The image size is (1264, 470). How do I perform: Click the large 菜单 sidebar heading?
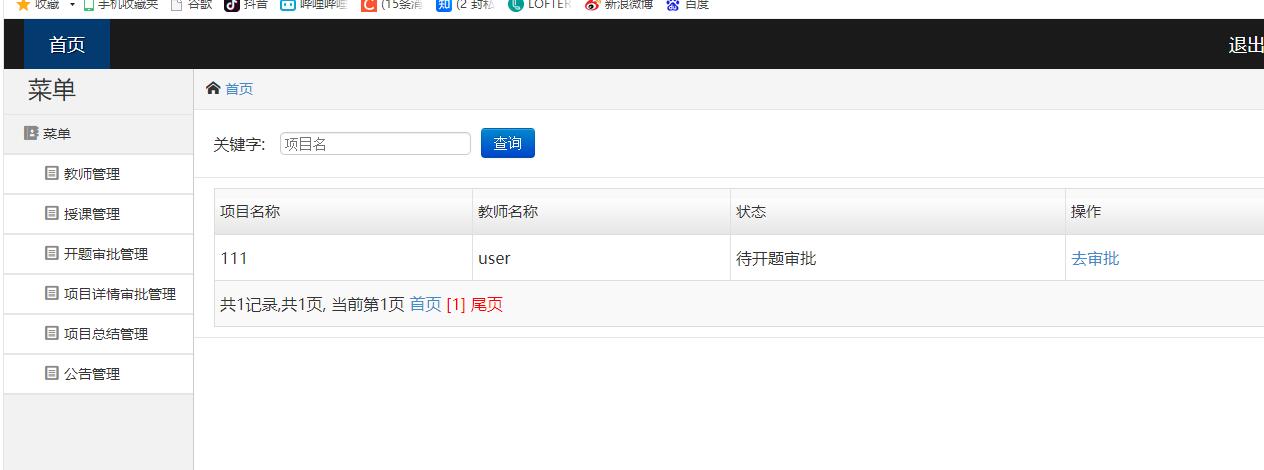tap(52, 90)
